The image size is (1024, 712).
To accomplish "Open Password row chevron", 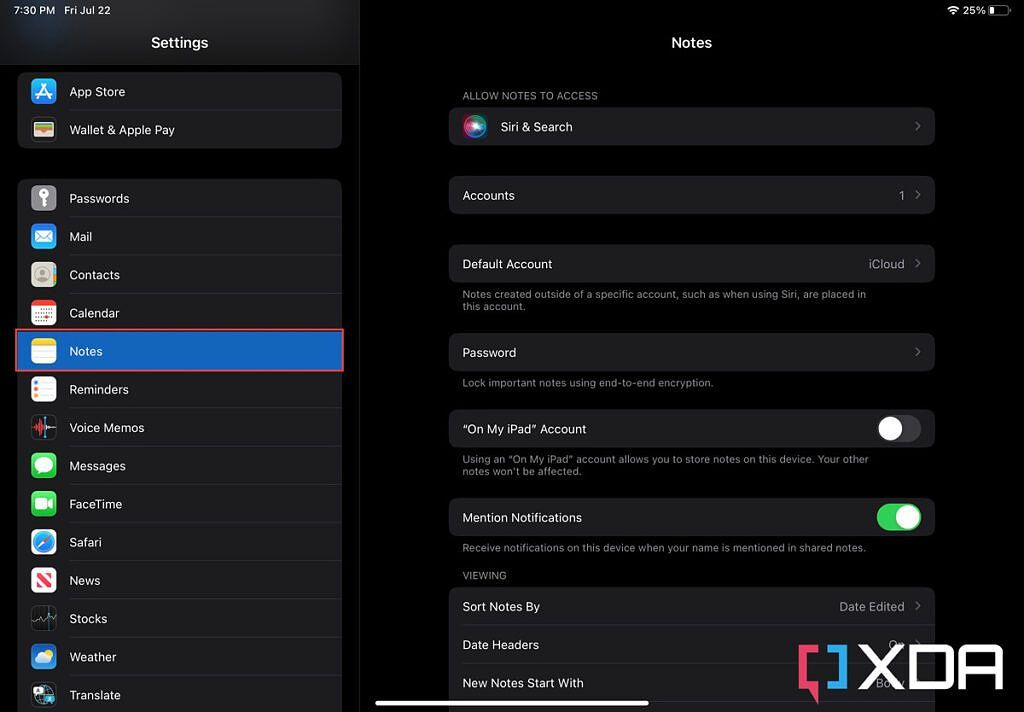I will [918, 352].
